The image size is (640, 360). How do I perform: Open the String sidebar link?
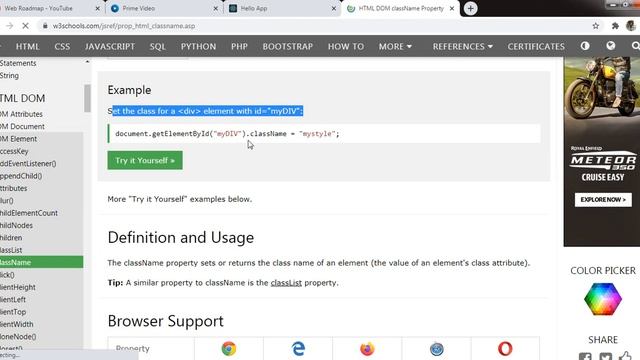pyautogui.click(x=9, y=76)
